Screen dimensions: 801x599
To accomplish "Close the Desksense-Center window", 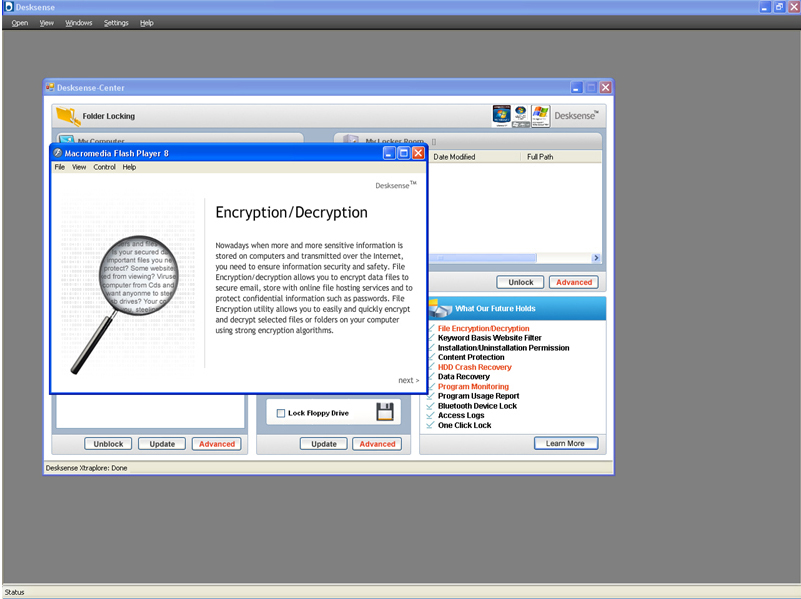I will click(605, 87).
